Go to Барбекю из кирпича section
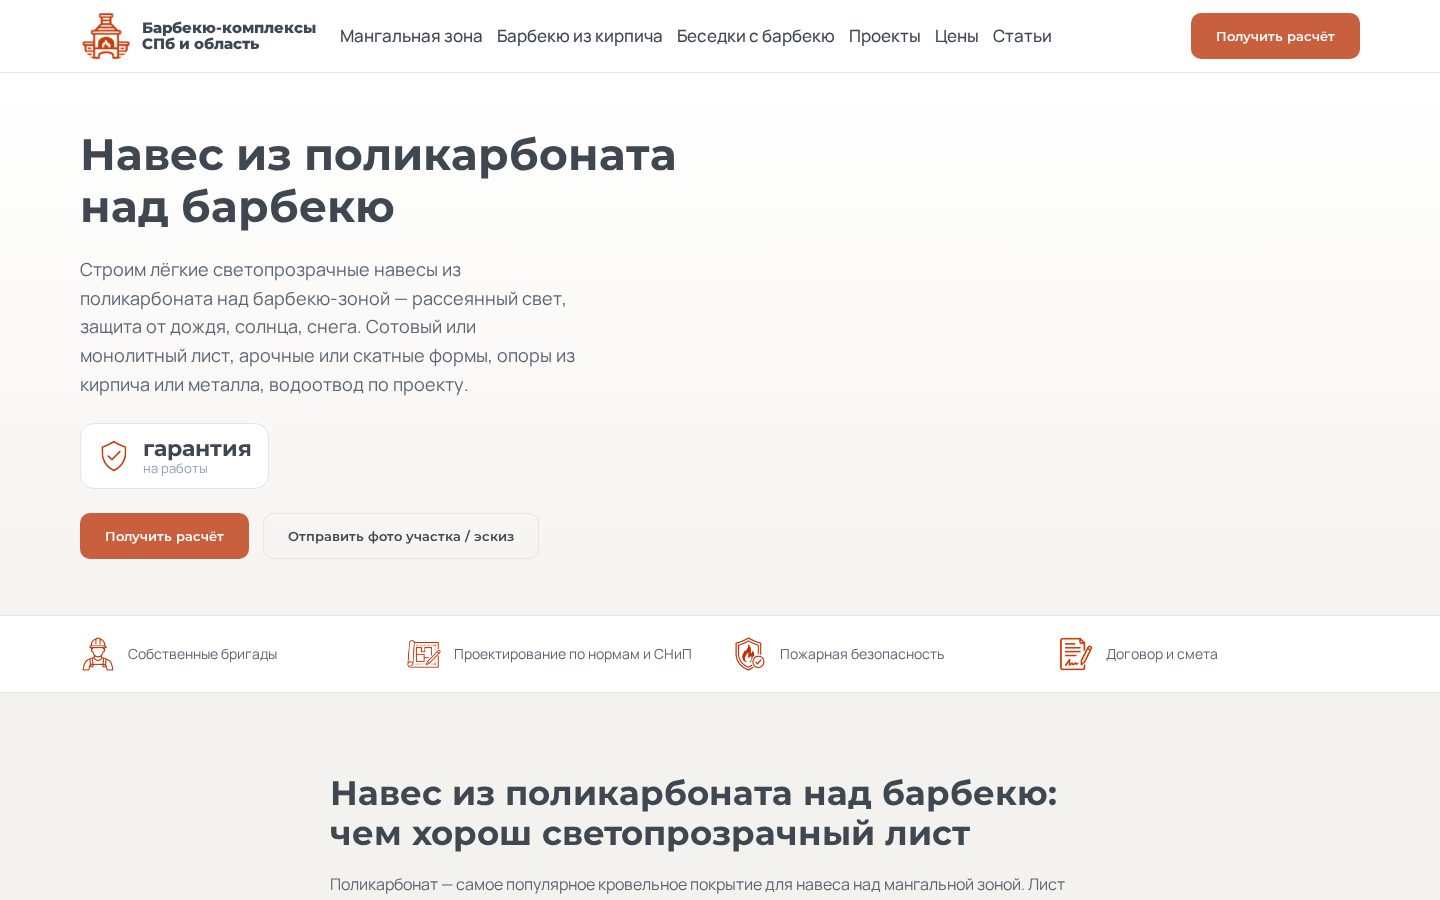Viewport: 1440px width, 900px height. click(579, 36)
